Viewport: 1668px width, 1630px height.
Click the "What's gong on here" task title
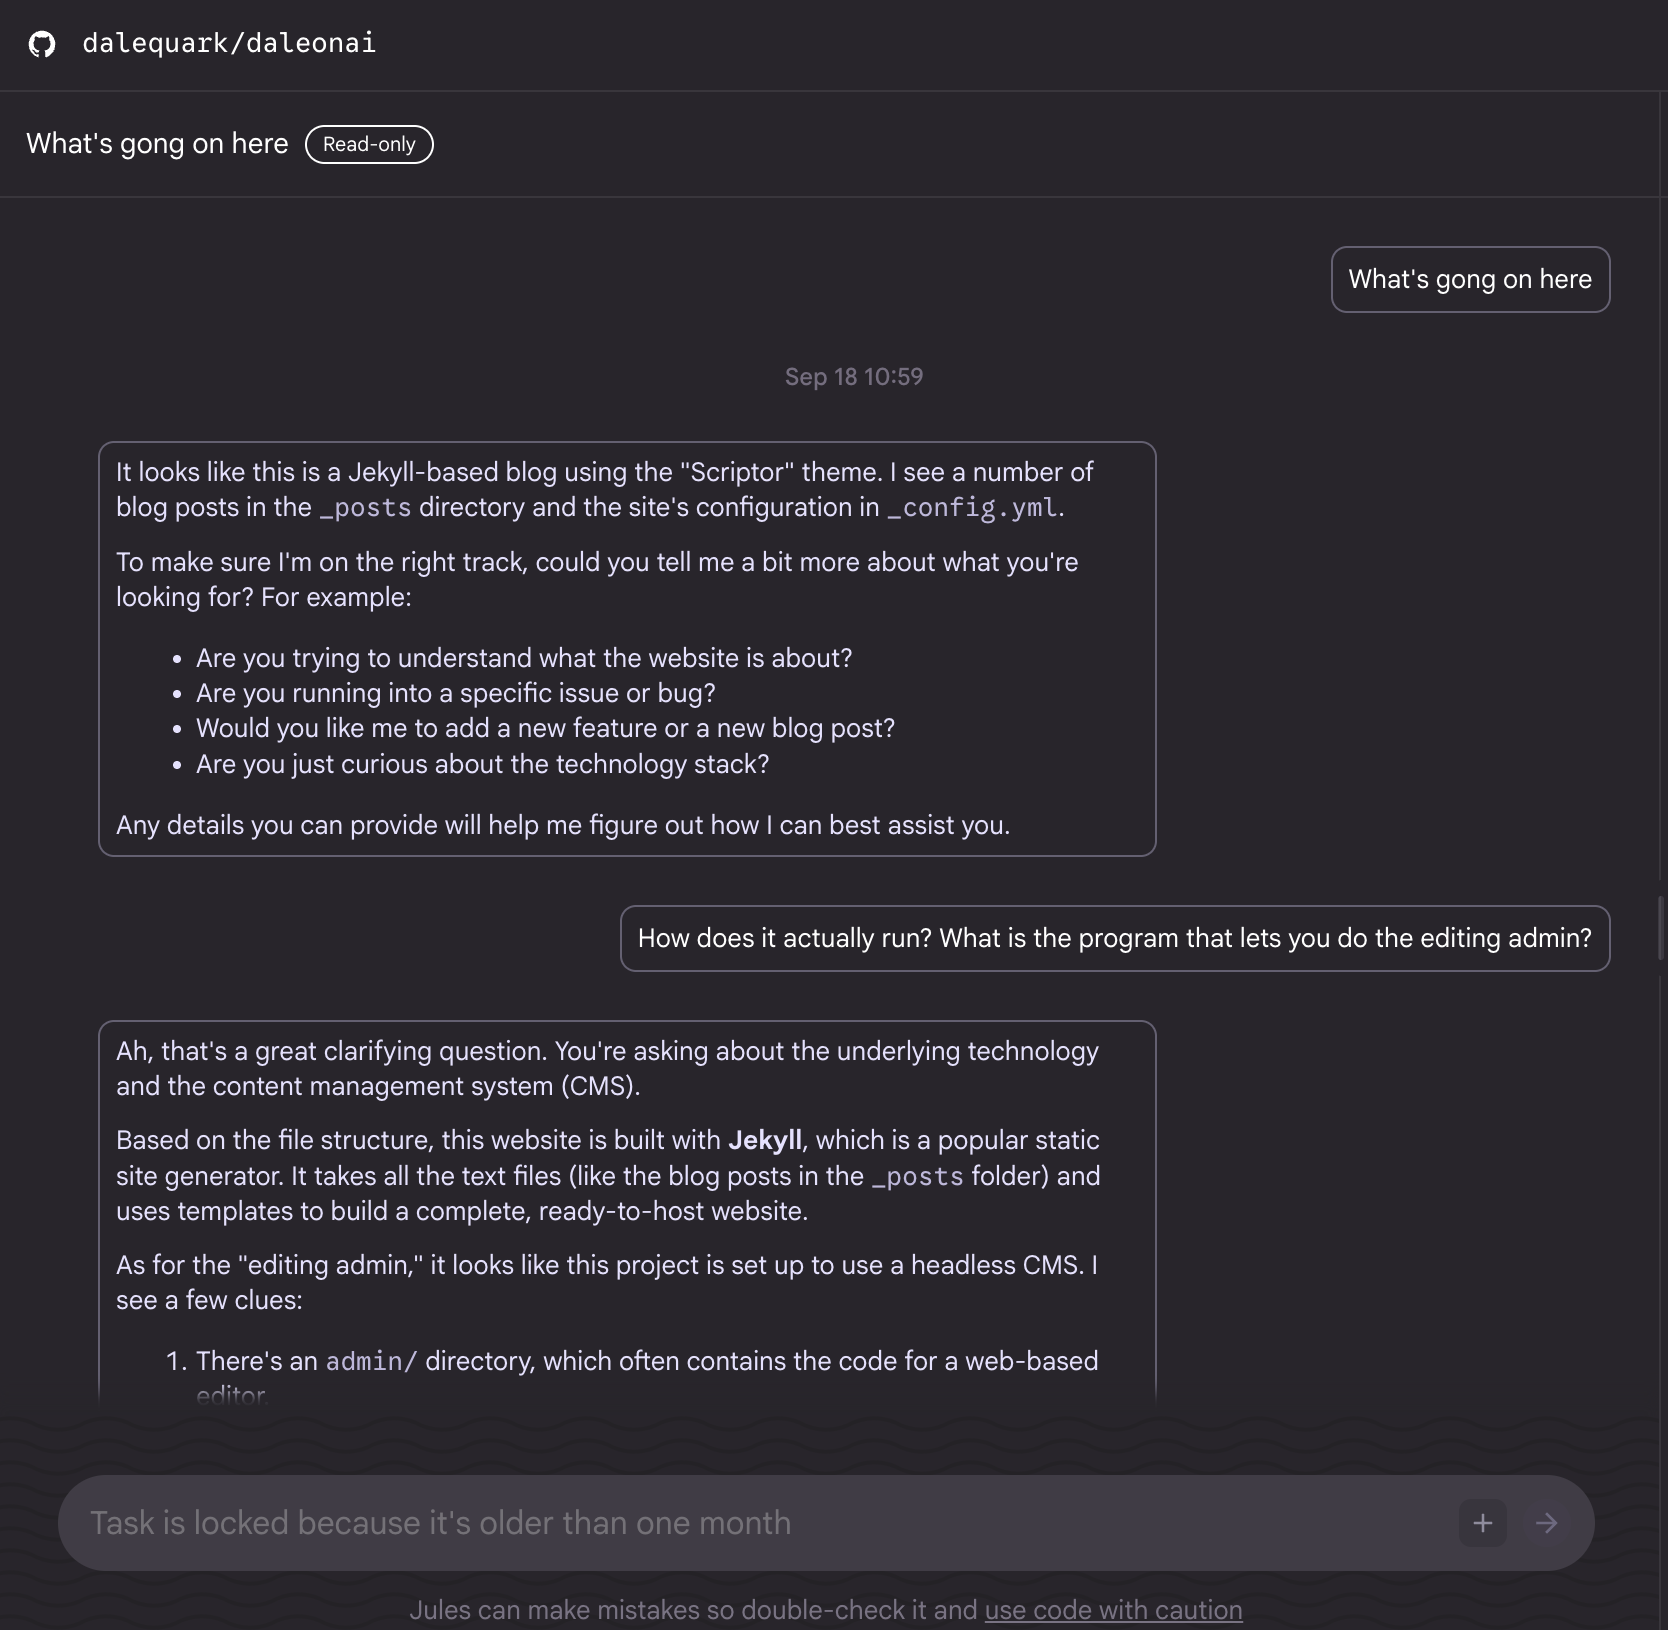pos(157,144)
